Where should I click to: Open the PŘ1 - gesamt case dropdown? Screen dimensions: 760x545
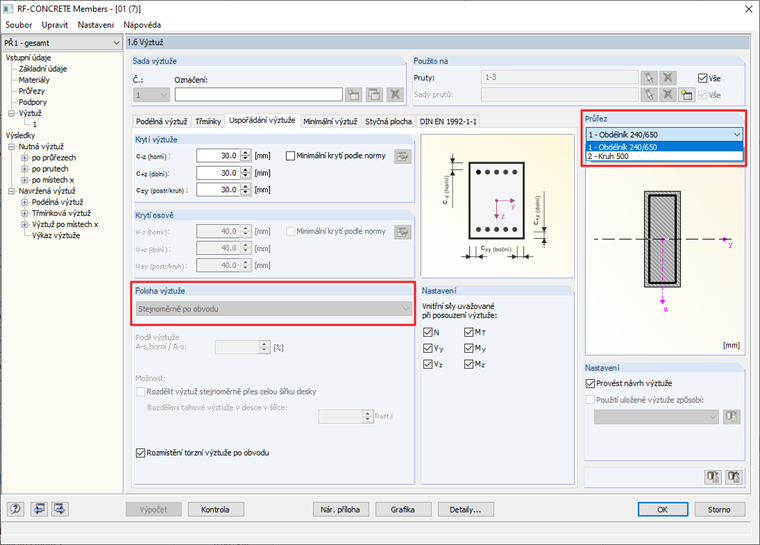(62, 43)
